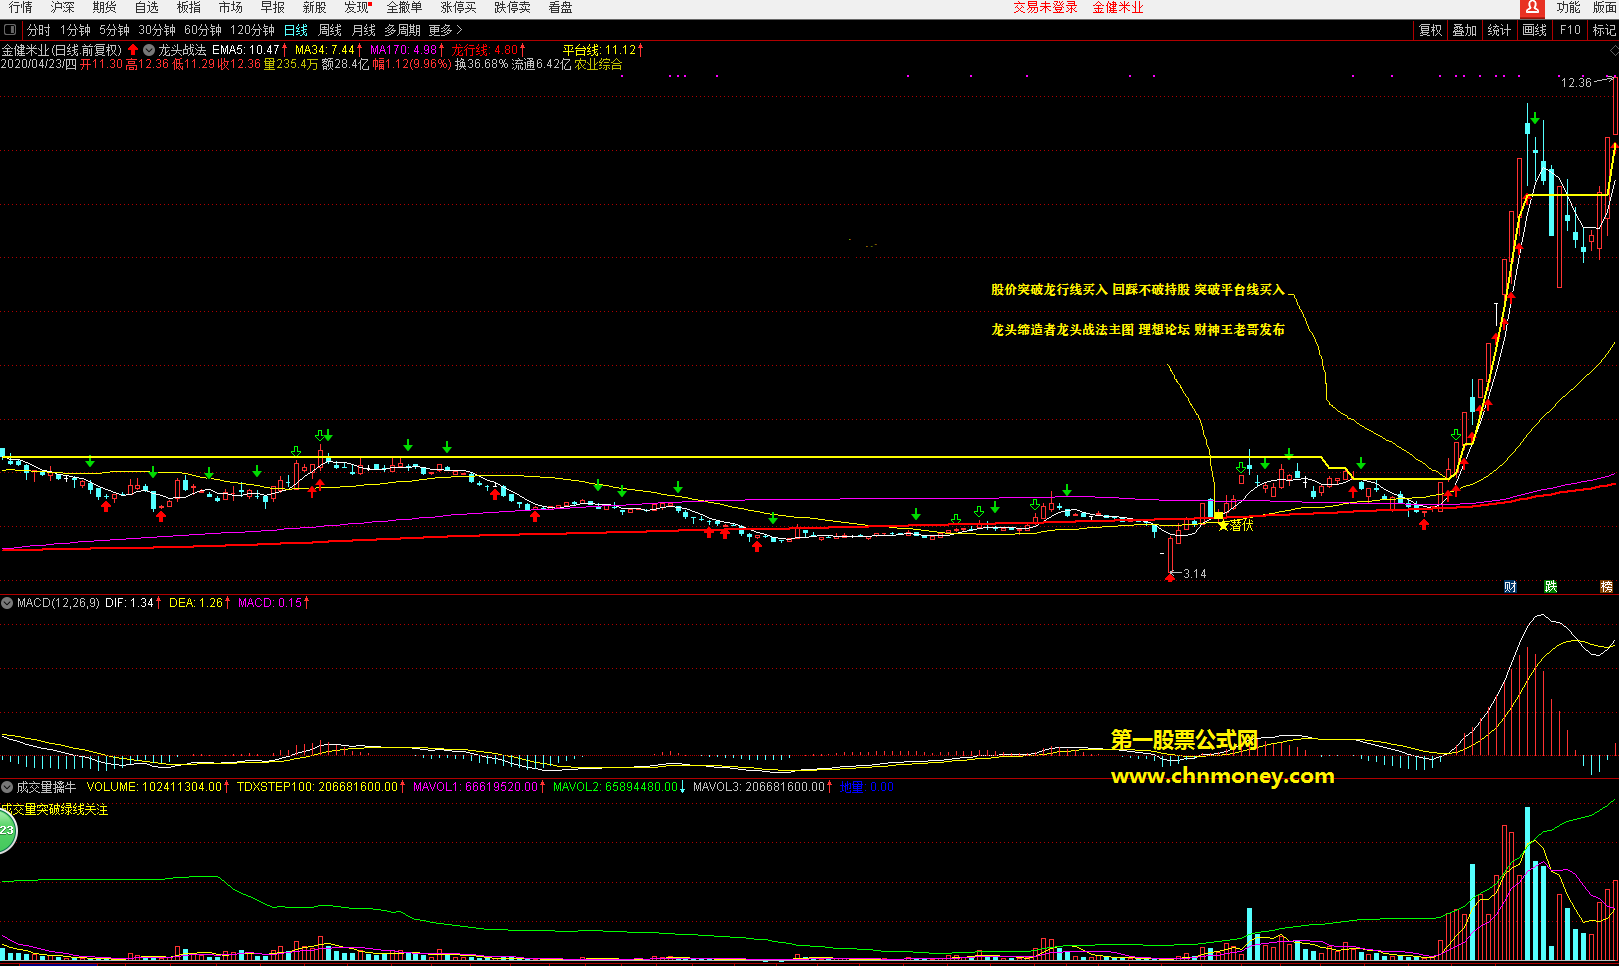The height and width of the screenshot is (966, 1619).
Task: Open F10 company info
Action: click(x=1570, y=30)
